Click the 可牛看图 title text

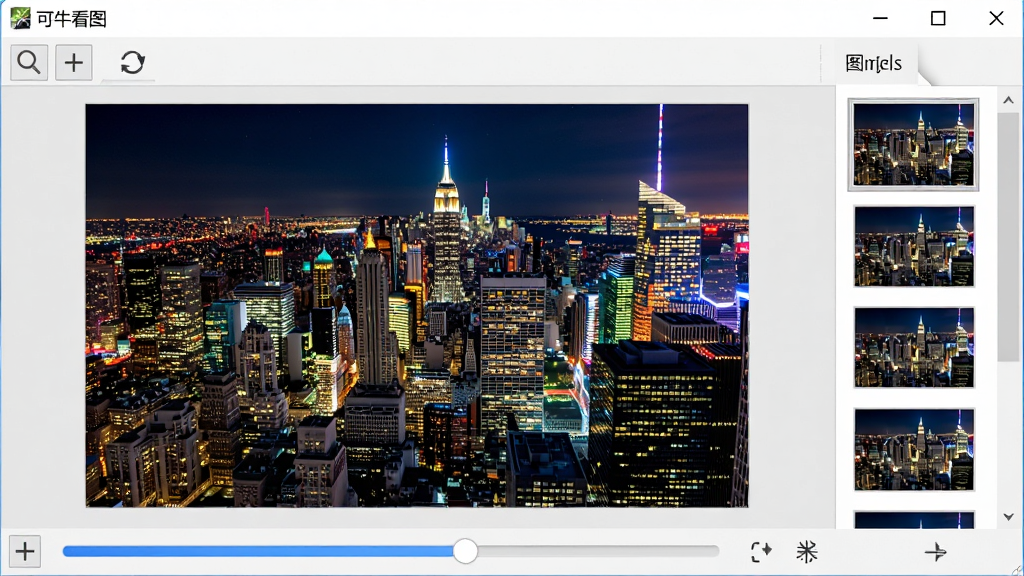(x=72, y=19)
